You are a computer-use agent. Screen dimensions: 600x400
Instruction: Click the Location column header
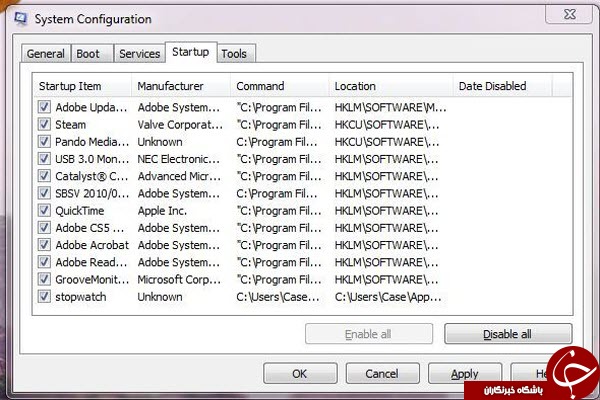click(391, 86)
